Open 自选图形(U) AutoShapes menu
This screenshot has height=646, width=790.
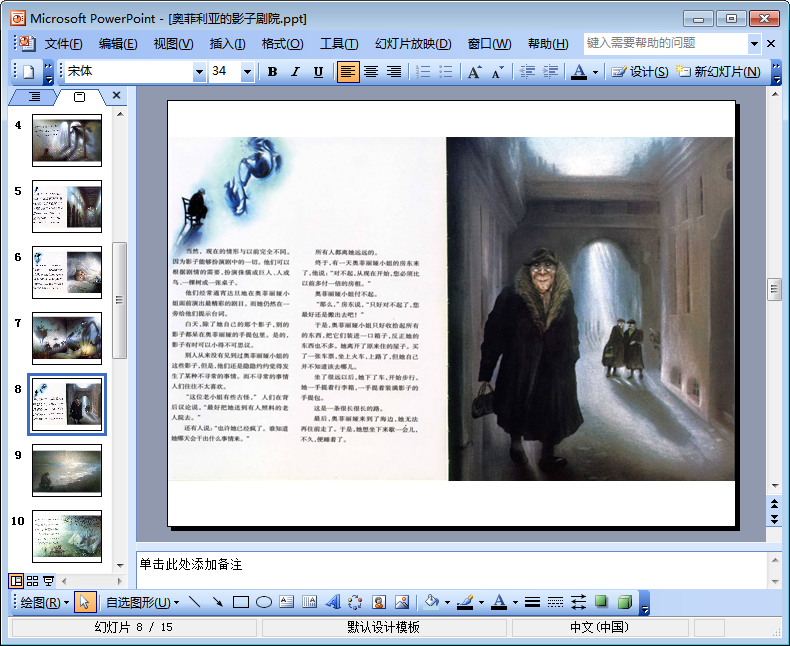(143, 602)
